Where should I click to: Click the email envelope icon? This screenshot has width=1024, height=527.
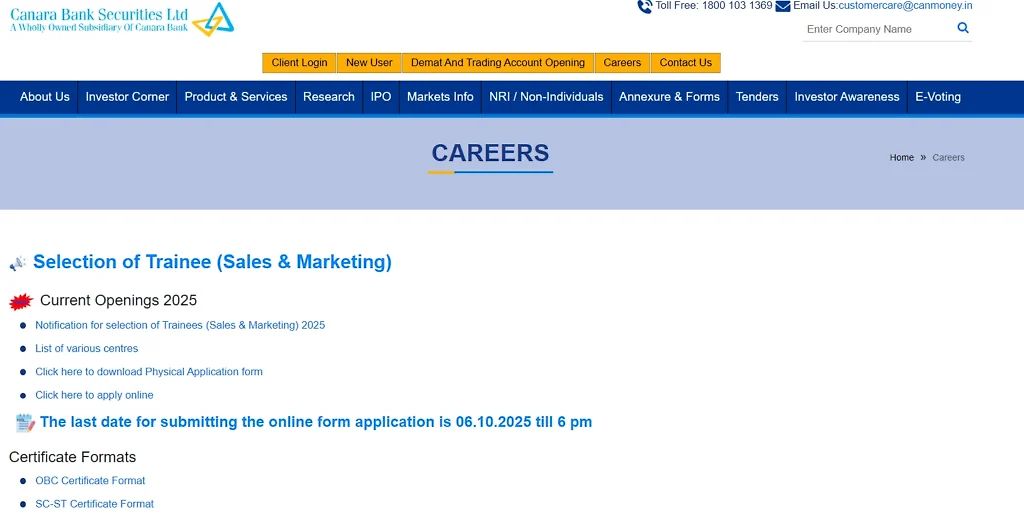click(x=782, y=7)
